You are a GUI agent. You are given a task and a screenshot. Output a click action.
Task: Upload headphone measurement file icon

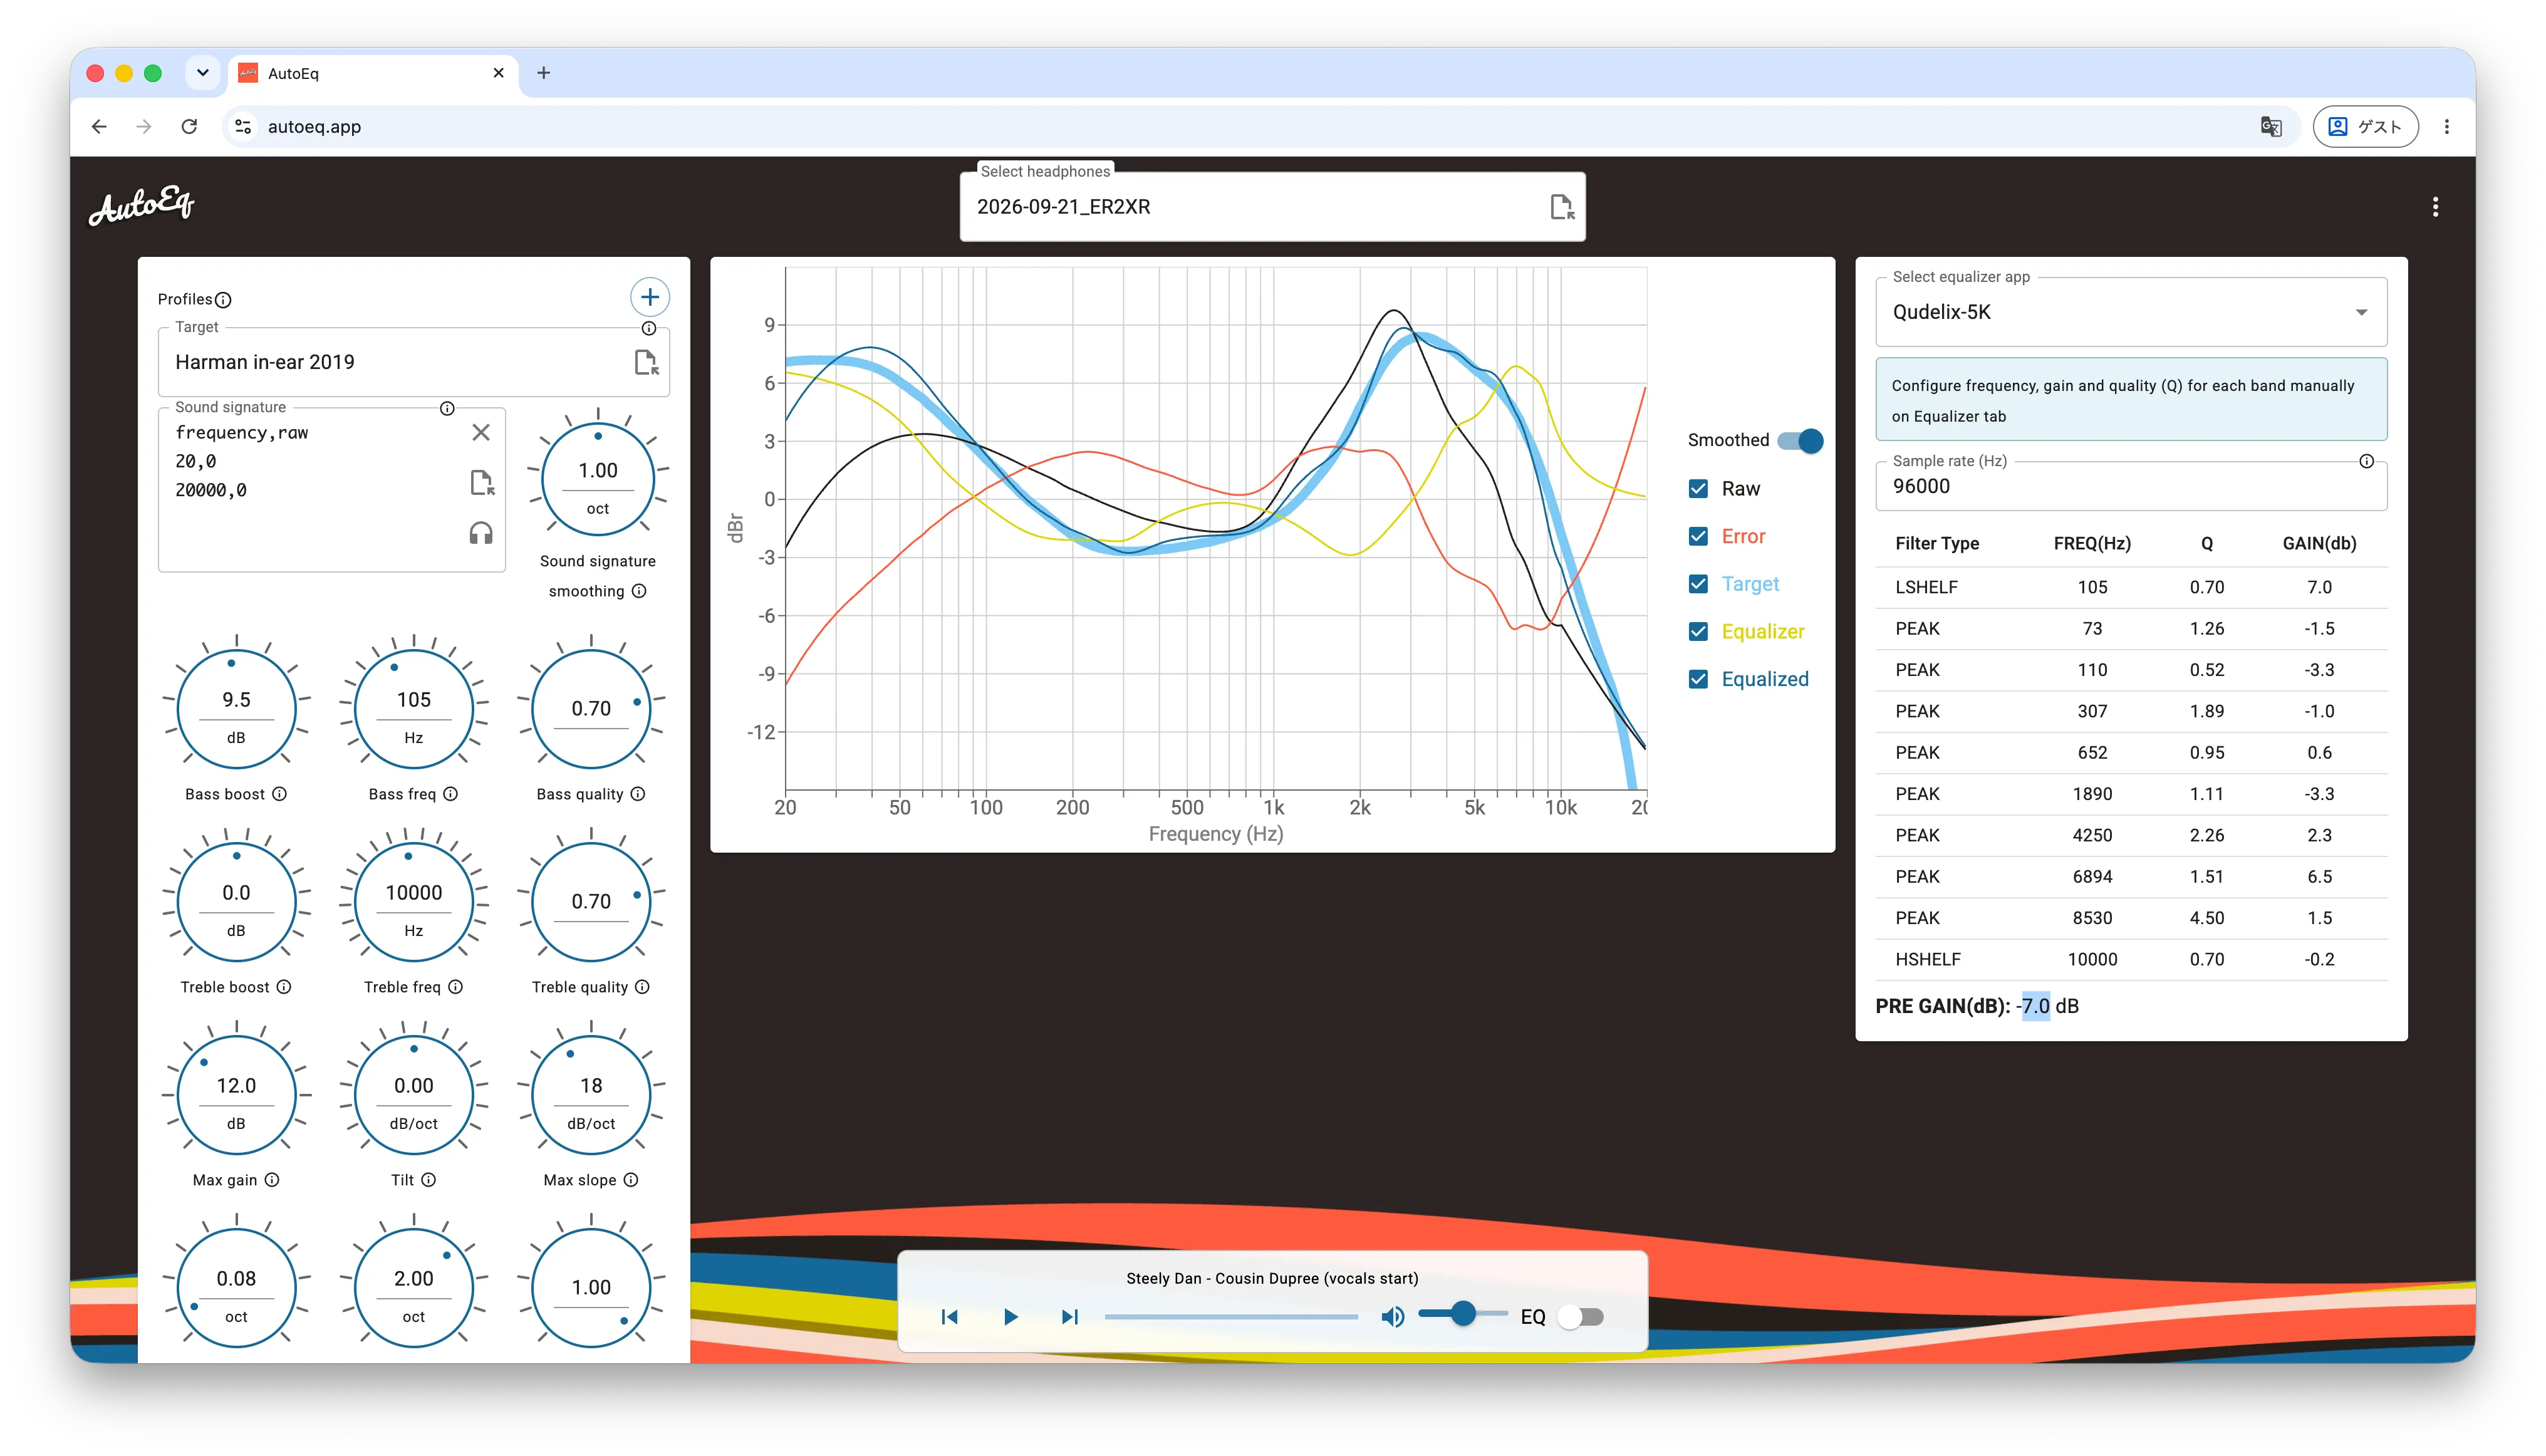coord(1561,207)
